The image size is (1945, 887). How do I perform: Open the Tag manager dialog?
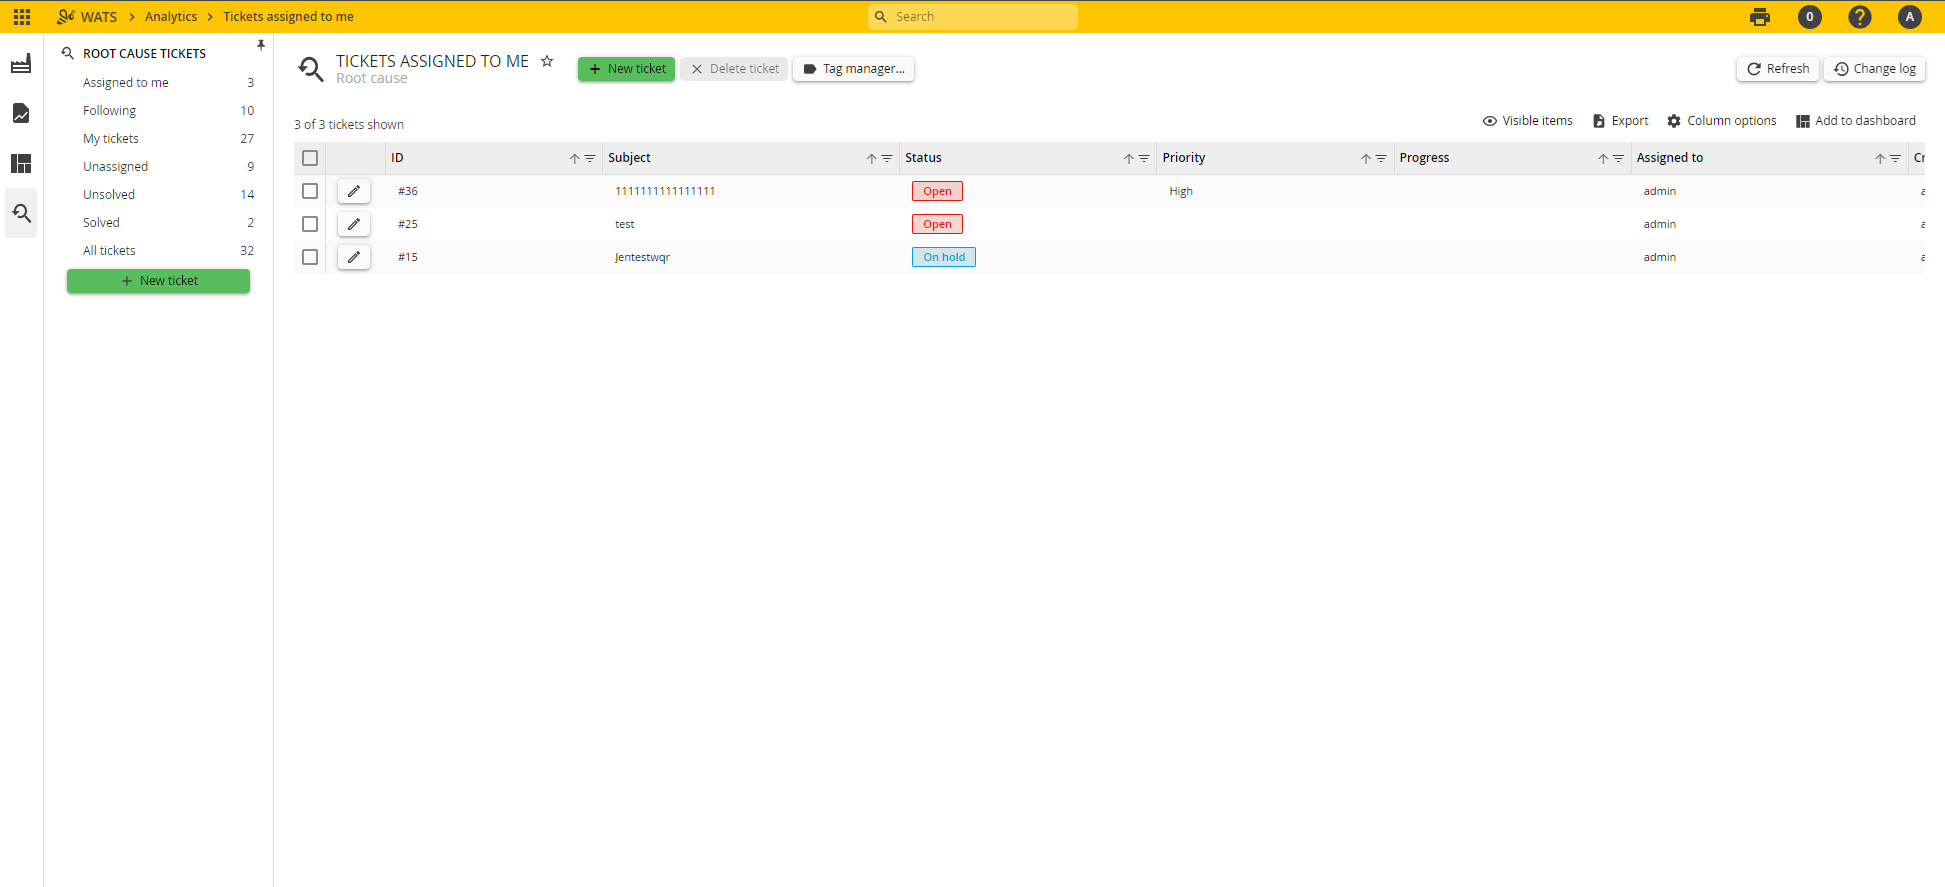coord(853,69)
